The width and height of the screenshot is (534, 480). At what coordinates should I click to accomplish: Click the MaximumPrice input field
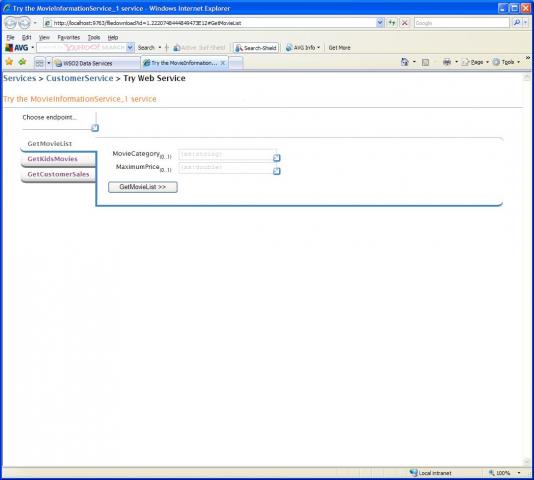tap(226, 168)
